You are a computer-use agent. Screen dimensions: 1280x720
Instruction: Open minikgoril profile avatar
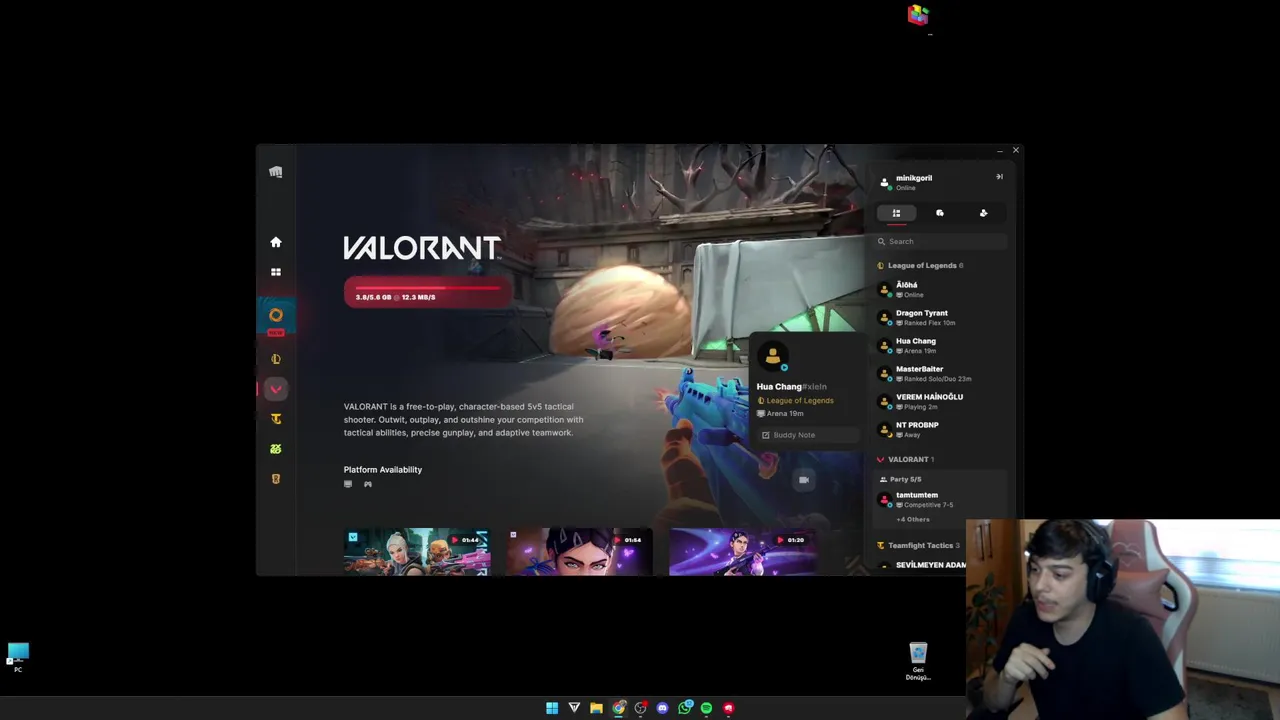[885, 182]
